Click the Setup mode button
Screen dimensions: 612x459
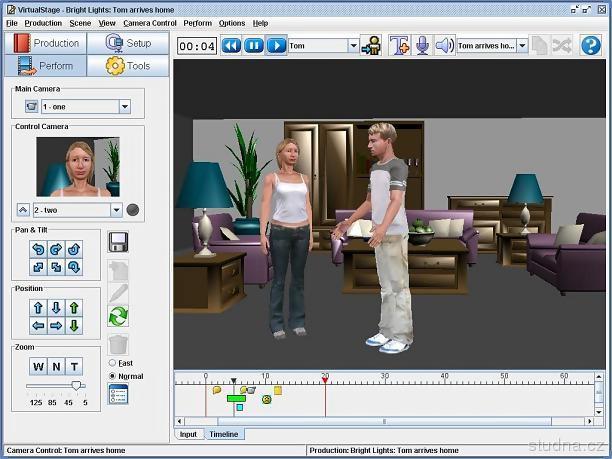click(128, 43)
